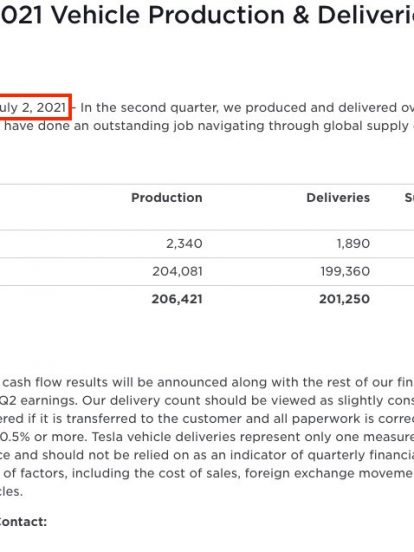Click the 2,340 production figure
The width and height of the screenshot is (414, 552).
184,244
